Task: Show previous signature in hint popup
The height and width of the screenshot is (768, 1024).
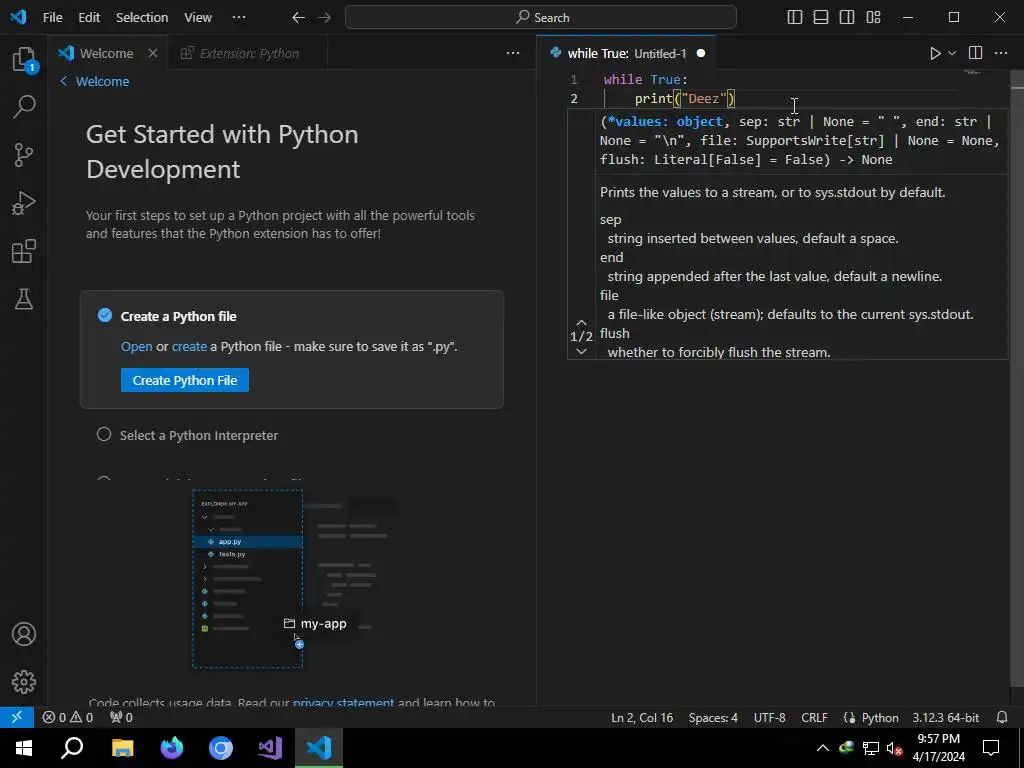Action: click(581, 323)
